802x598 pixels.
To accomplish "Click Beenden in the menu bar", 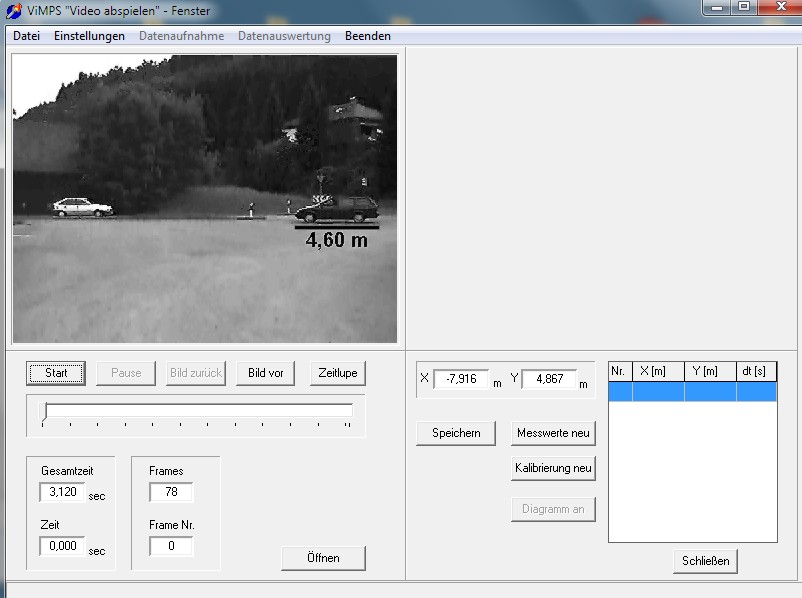I will point(367,36).
